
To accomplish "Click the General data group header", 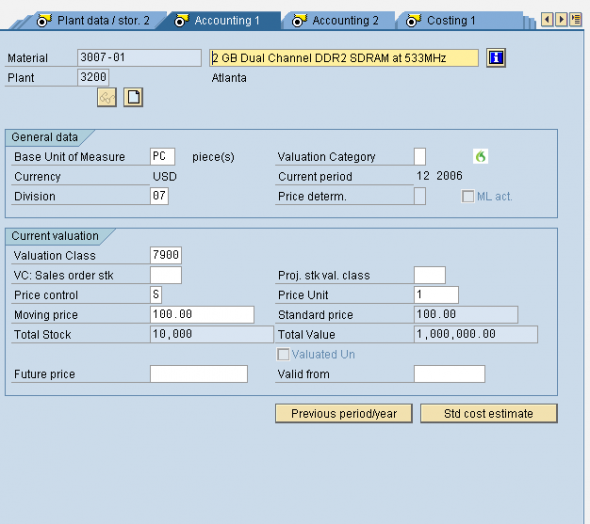I will pos(44,137).
